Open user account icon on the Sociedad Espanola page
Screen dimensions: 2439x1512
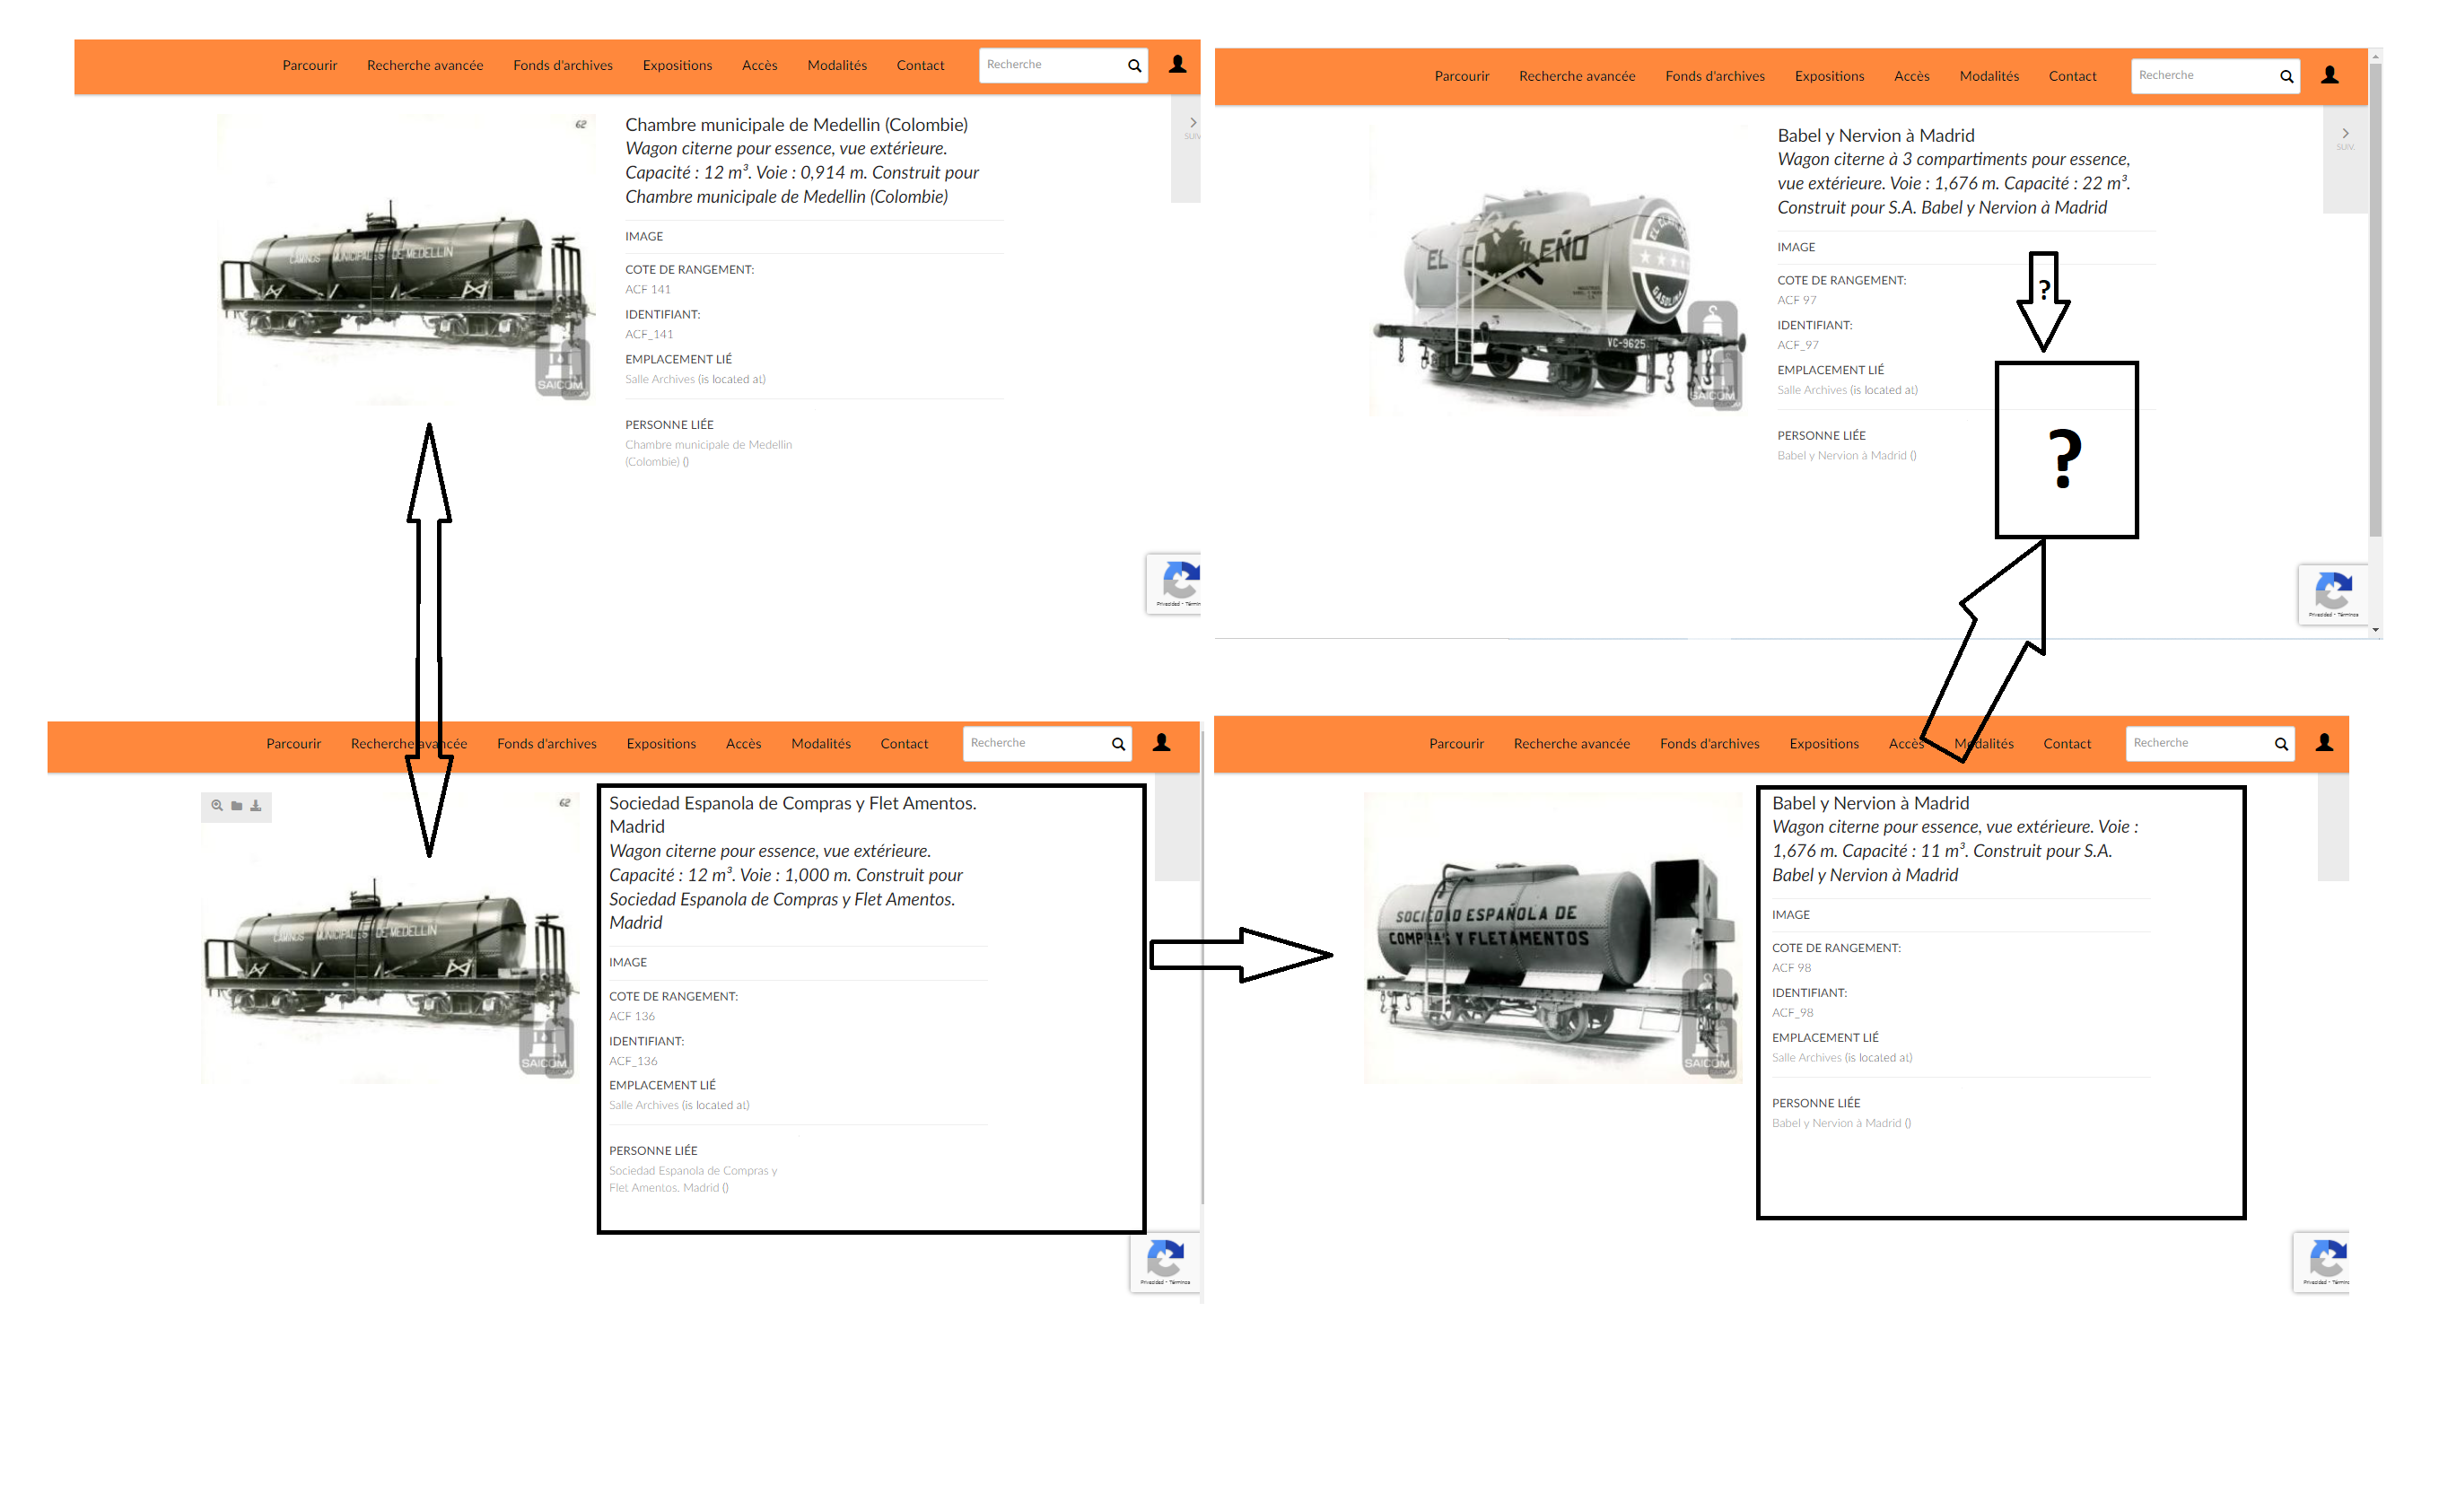pos(1162,743)
